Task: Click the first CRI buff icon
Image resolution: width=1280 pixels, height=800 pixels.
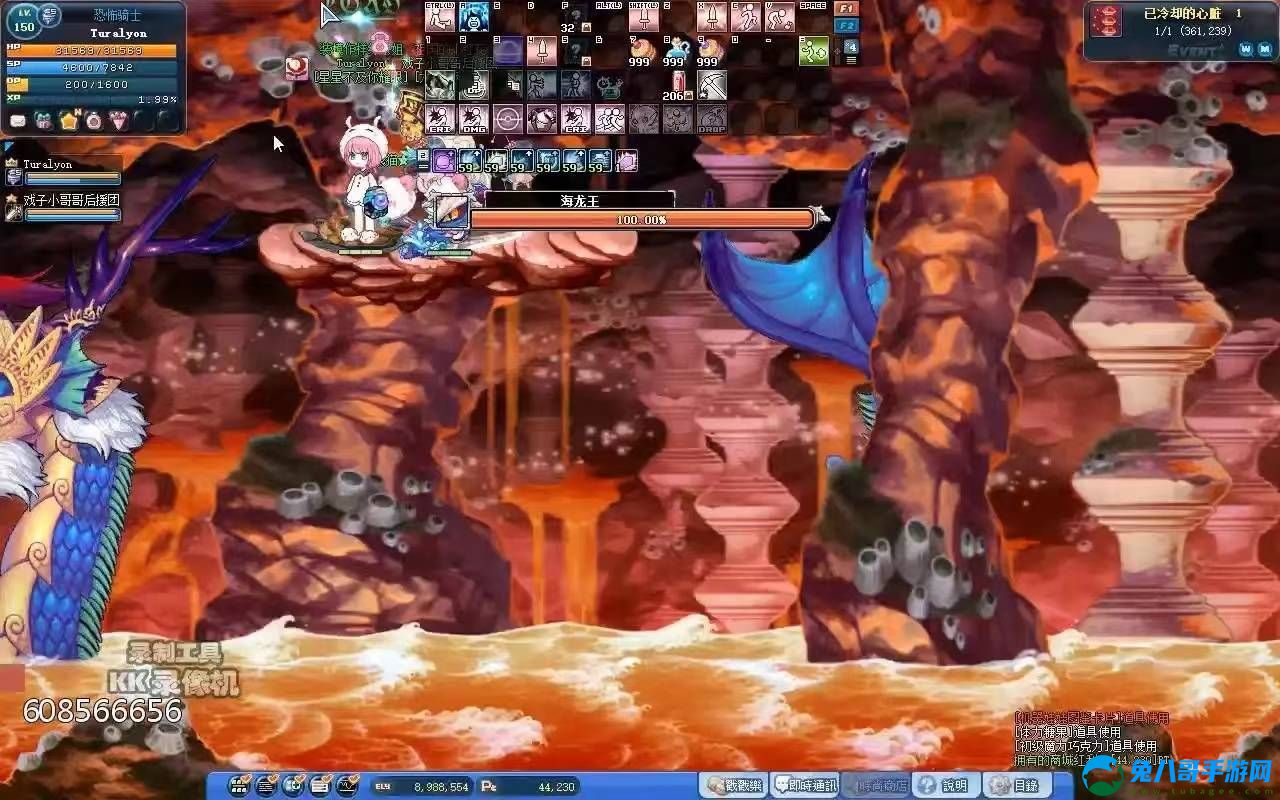Action: point(440,119)
